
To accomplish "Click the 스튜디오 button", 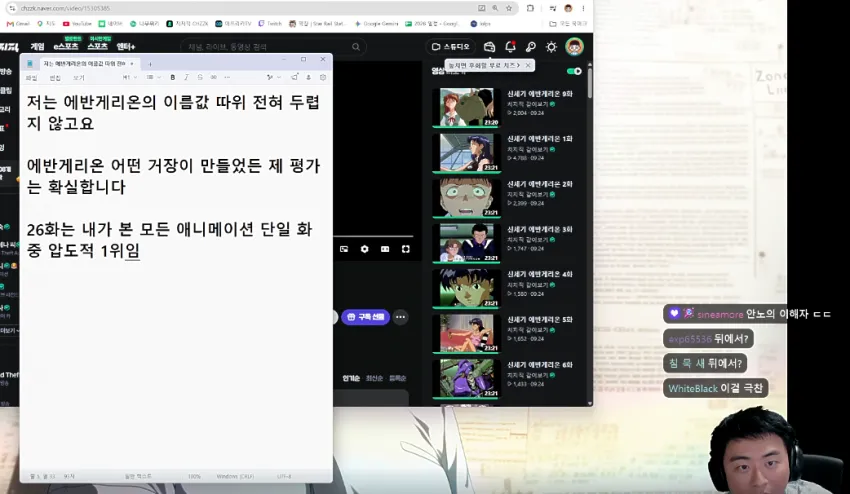I will pos(450,47).
